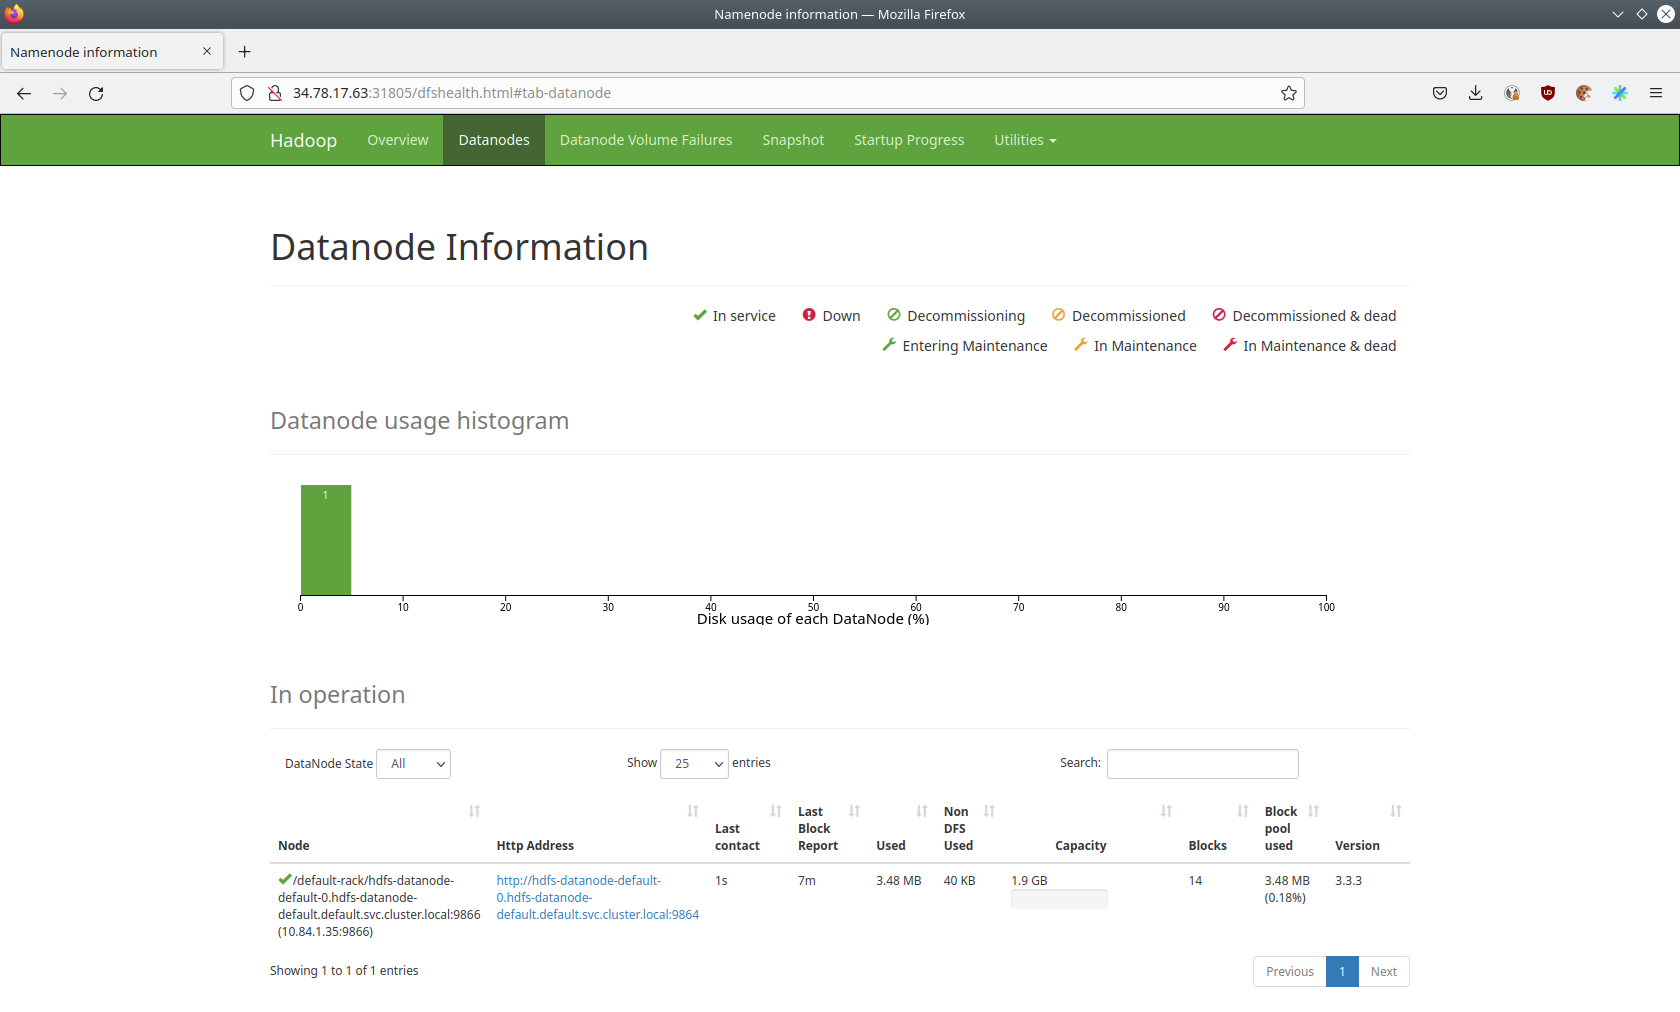Screen dimensions: 1680x1012
Task: Open the Datanode Volume Failures tab
Action: coord(645,140)
